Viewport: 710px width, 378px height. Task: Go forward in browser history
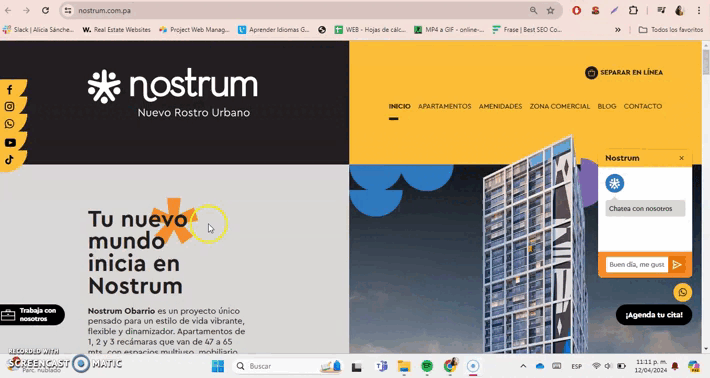click(x=26, y=10)
